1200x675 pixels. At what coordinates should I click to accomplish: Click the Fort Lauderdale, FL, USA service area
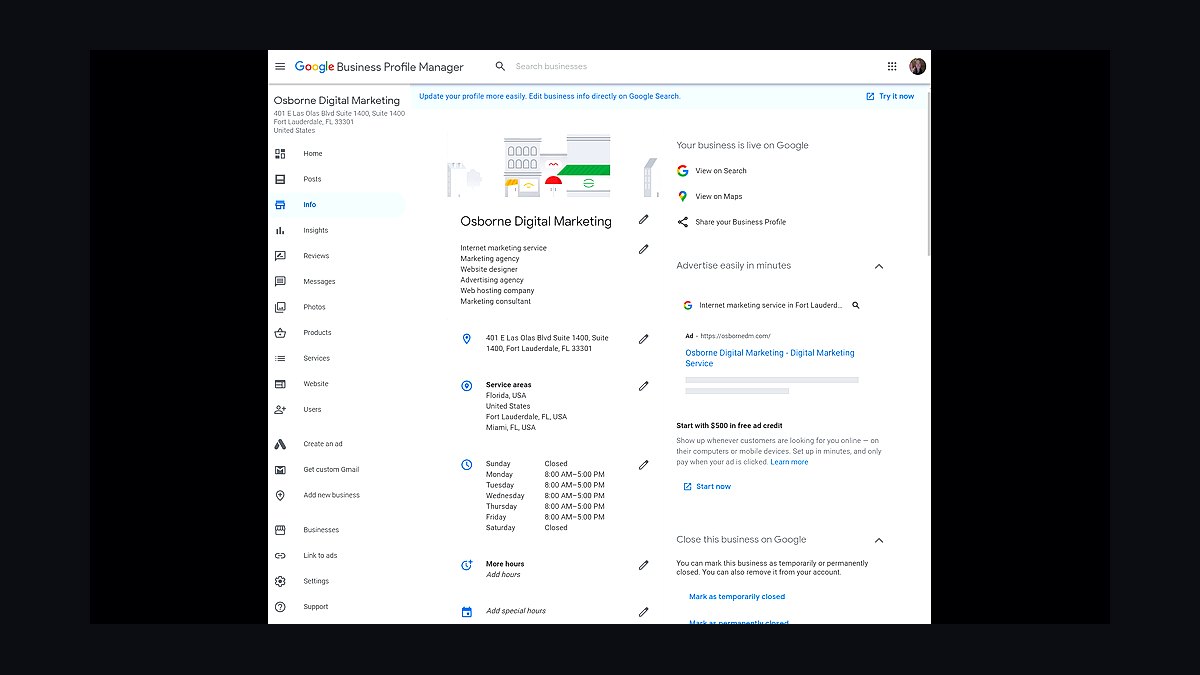tap(526, 417)
